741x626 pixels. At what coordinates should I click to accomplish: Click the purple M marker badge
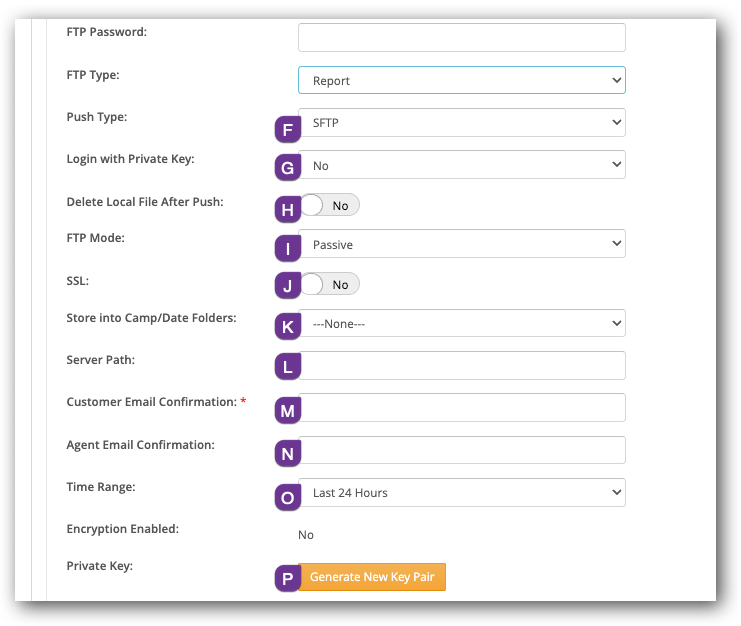pyautogui.click(x=287, y=411)
